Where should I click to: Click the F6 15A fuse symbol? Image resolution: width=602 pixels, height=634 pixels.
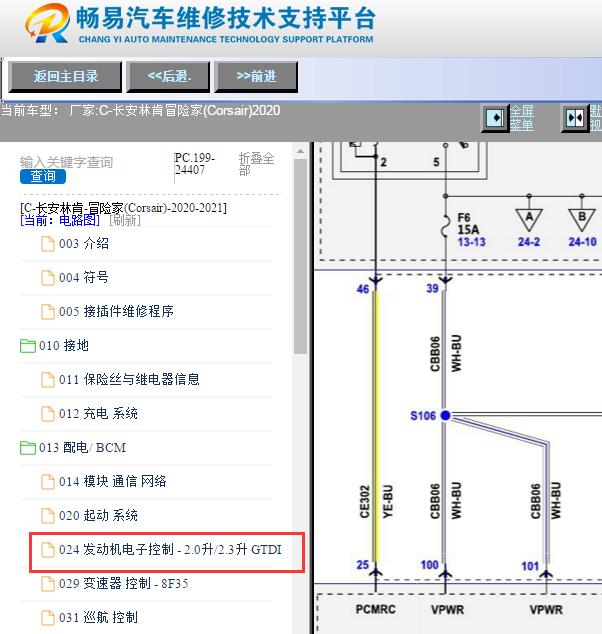(445, 225)
